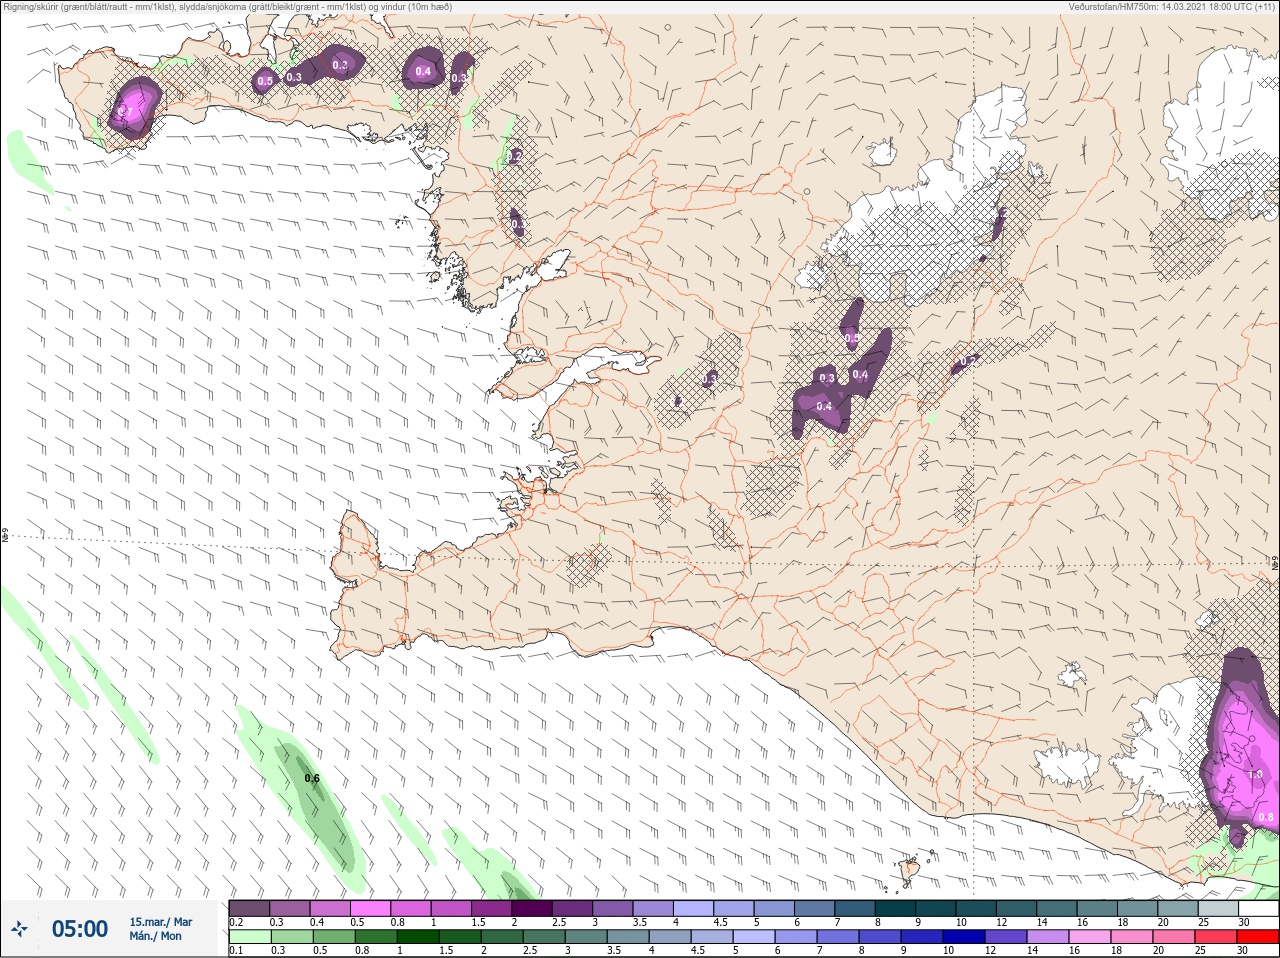Click the rain legend swatch between 10 and 12
Viewport: 1280px width, 958px height.
pos(964,937)
